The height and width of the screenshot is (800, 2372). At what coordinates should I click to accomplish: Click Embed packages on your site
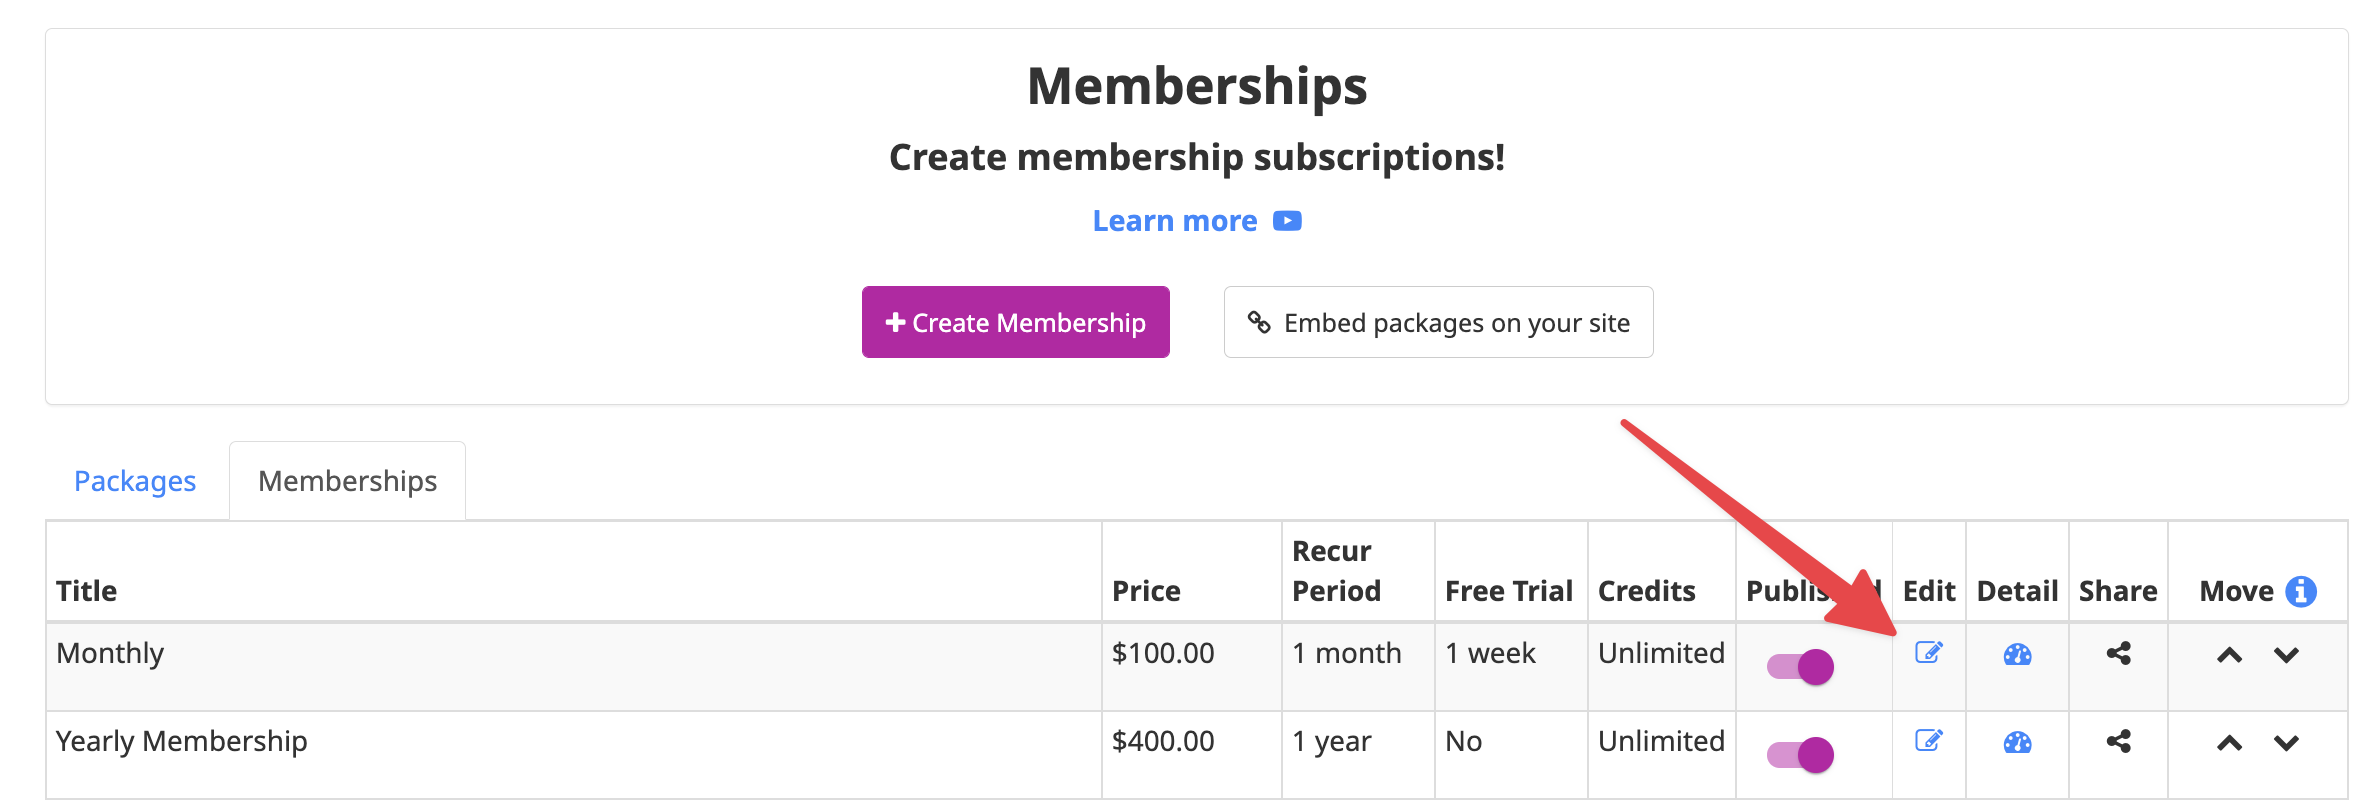pyautogui.click(x=1438, y=322)
